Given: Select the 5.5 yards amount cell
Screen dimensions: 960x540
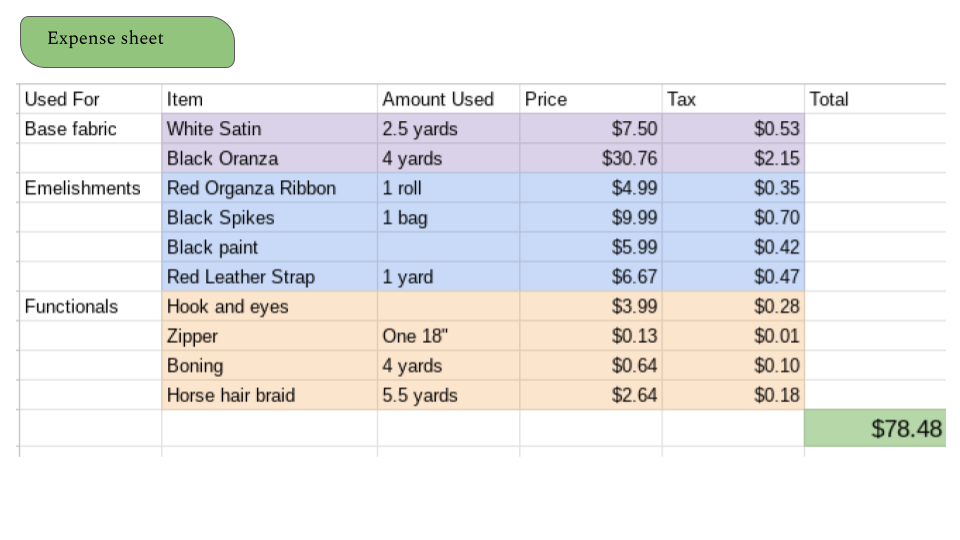Looking at the screenshot, I should click(x=448, y=395).
